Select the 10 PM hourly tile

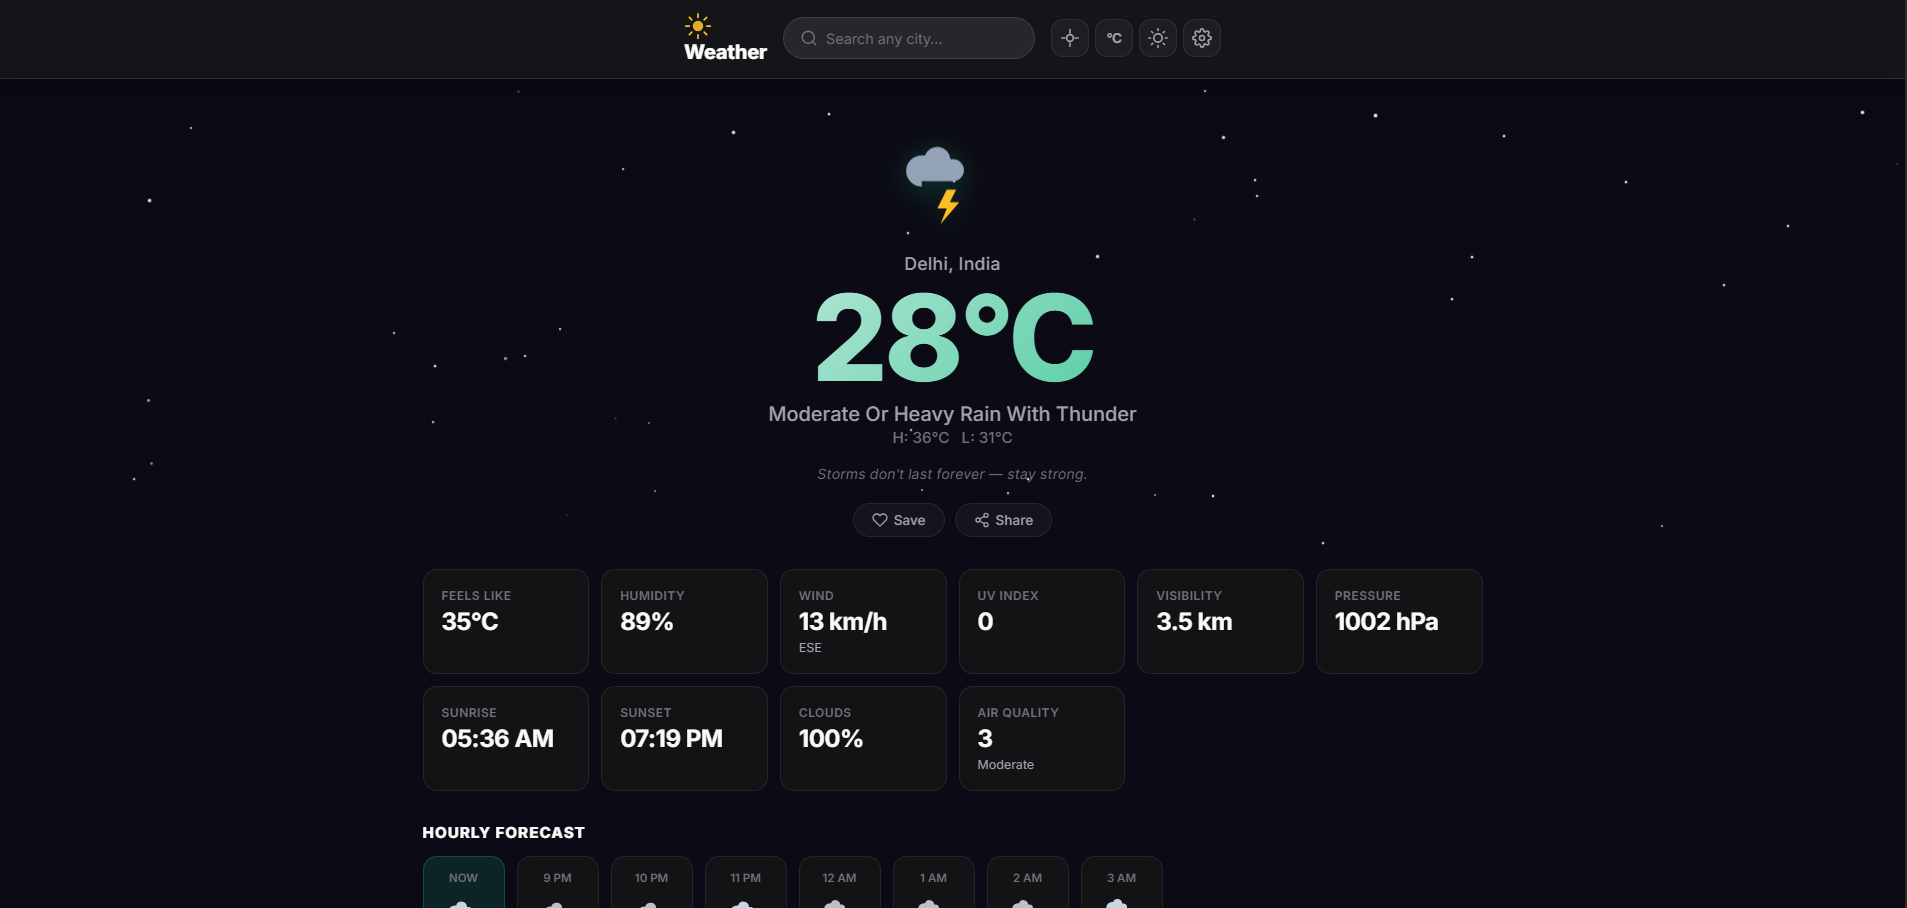tap(652, 882)
